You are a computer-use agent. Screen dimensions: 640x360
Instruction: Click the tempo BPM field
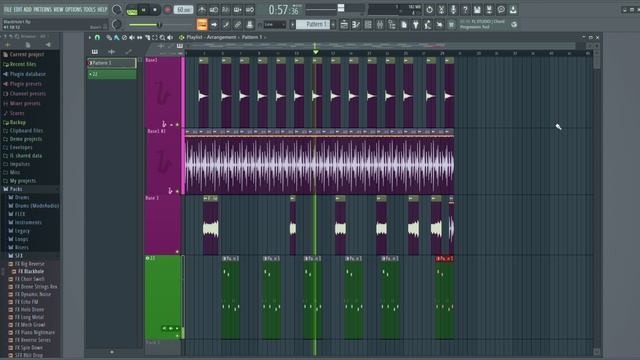[x=183, y=10]
